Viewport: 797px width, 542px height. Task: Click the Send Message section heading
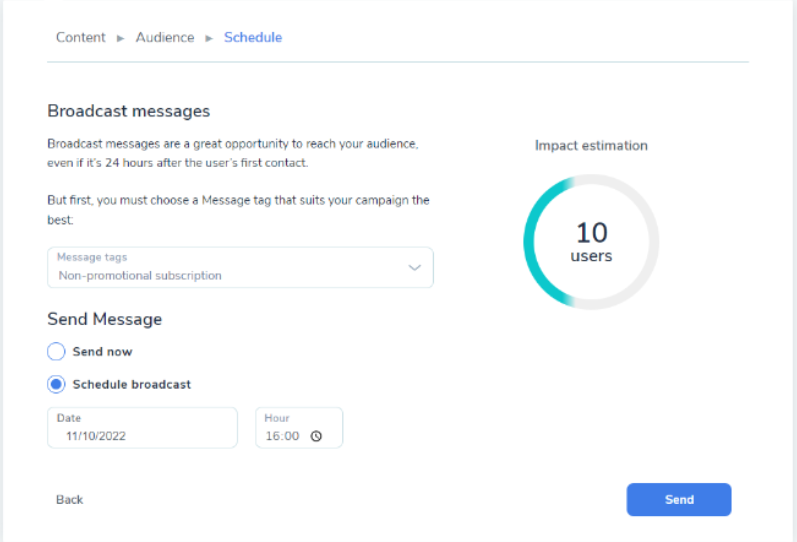tap(105, 319)
